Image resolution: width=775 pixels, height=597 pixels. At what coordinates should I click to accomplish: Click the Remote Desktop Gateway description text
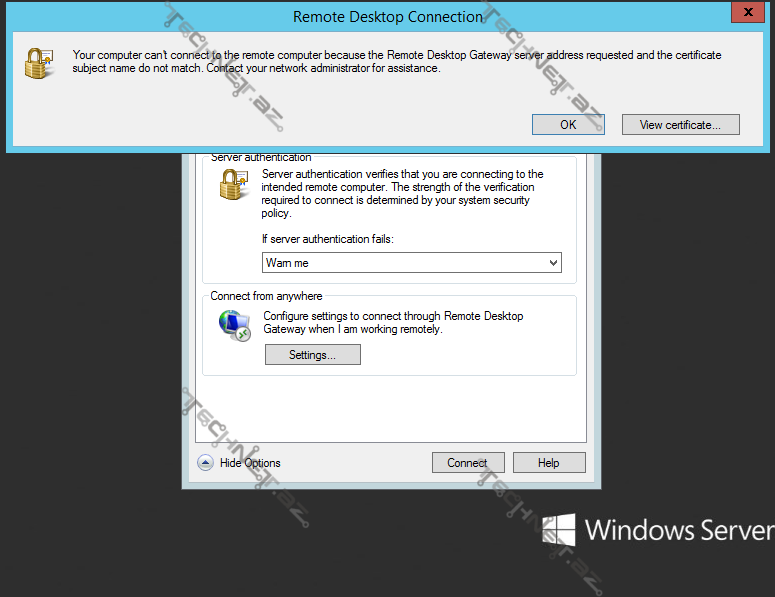click(393, 322)
